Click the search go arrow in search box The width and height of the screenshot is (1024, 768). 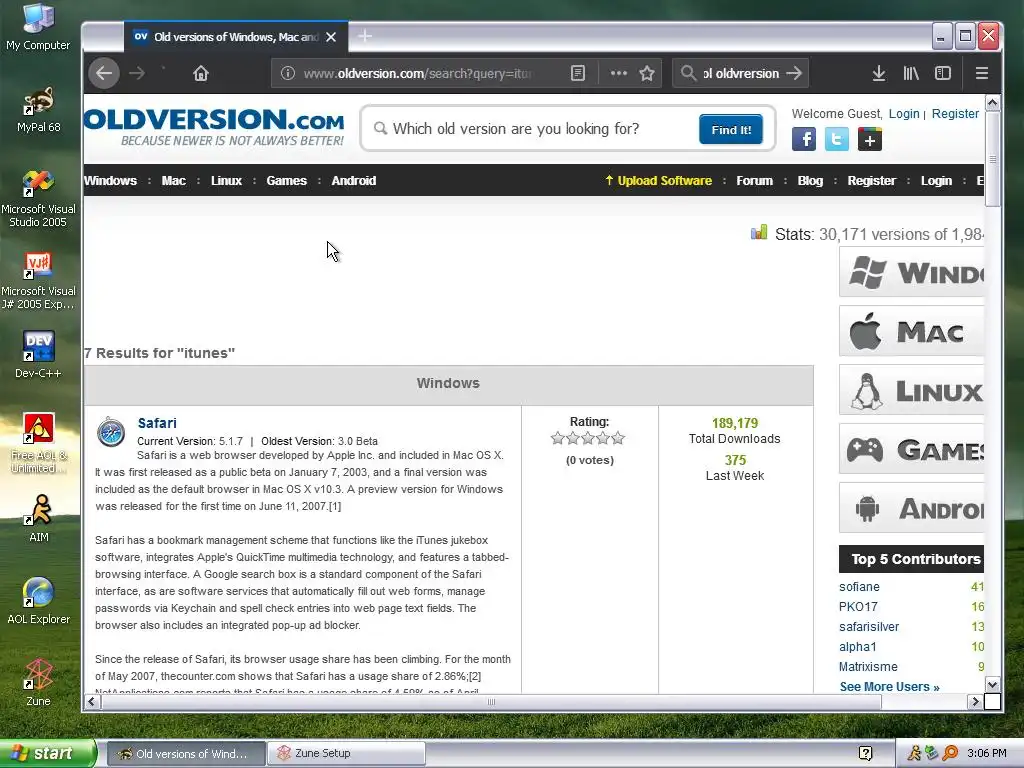point(793,73)
